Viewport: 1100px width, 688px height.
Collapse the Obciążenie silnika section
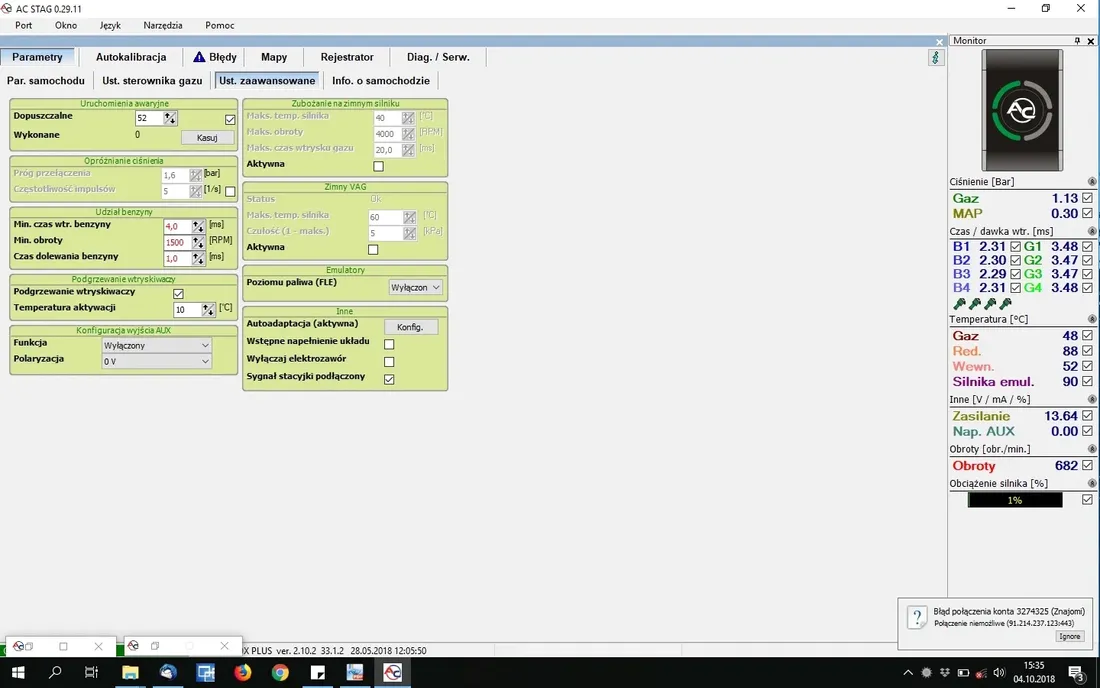coord(1092,483)
